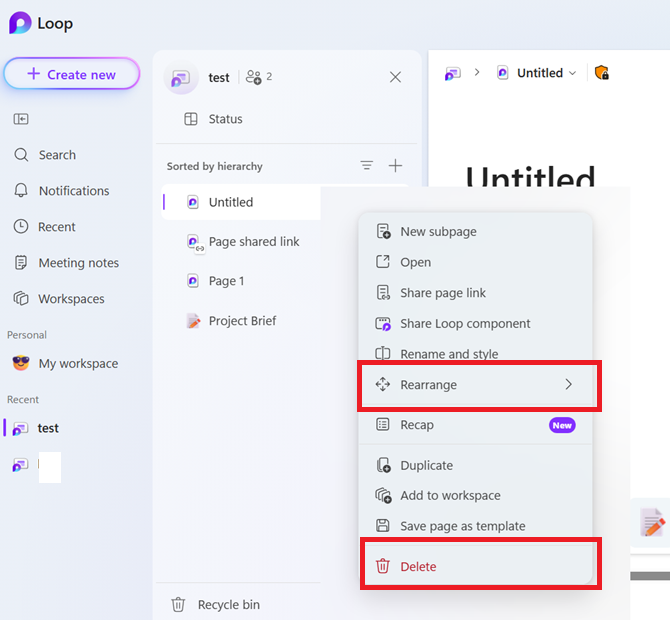Select My workspace under Personal
670x620 pixels.
pos(65,363)
